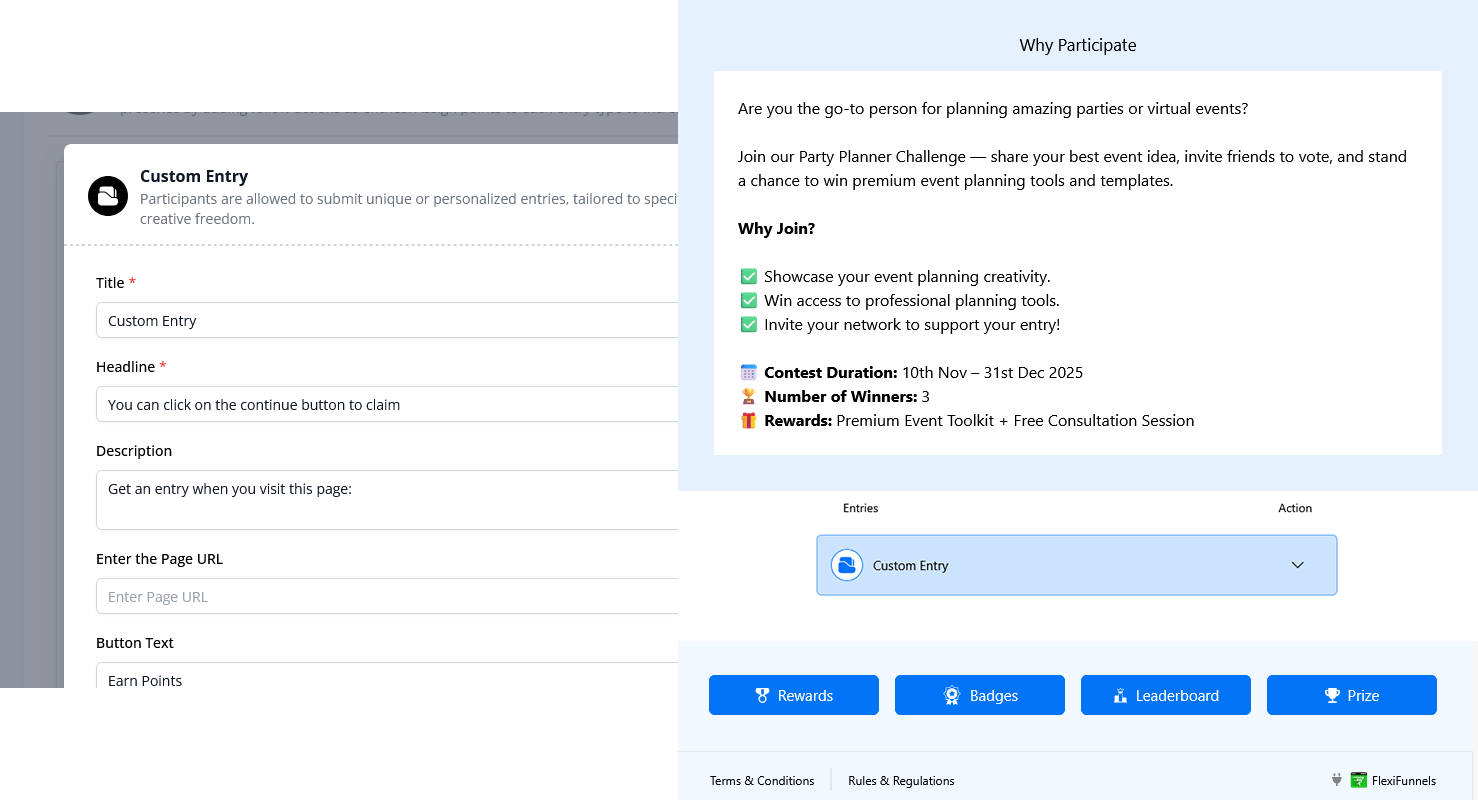Viewport: 1478px width, 800px height.
Task: Open the Terms & Conditions link
Action: coord(762,781)
